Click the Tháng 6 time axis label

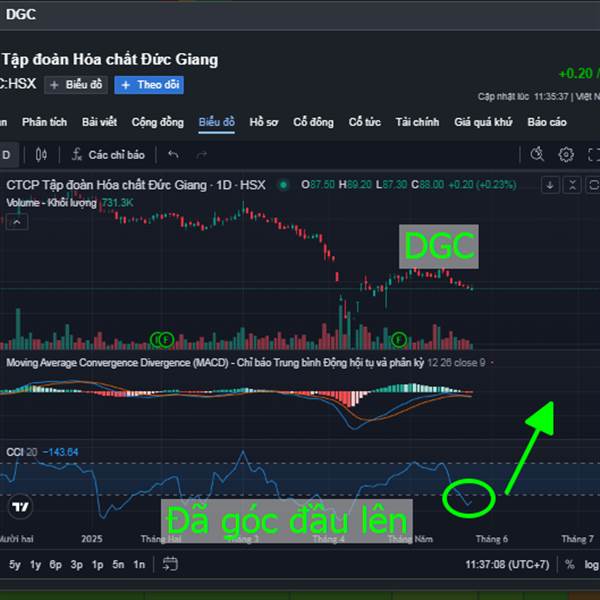coord(492,539)
